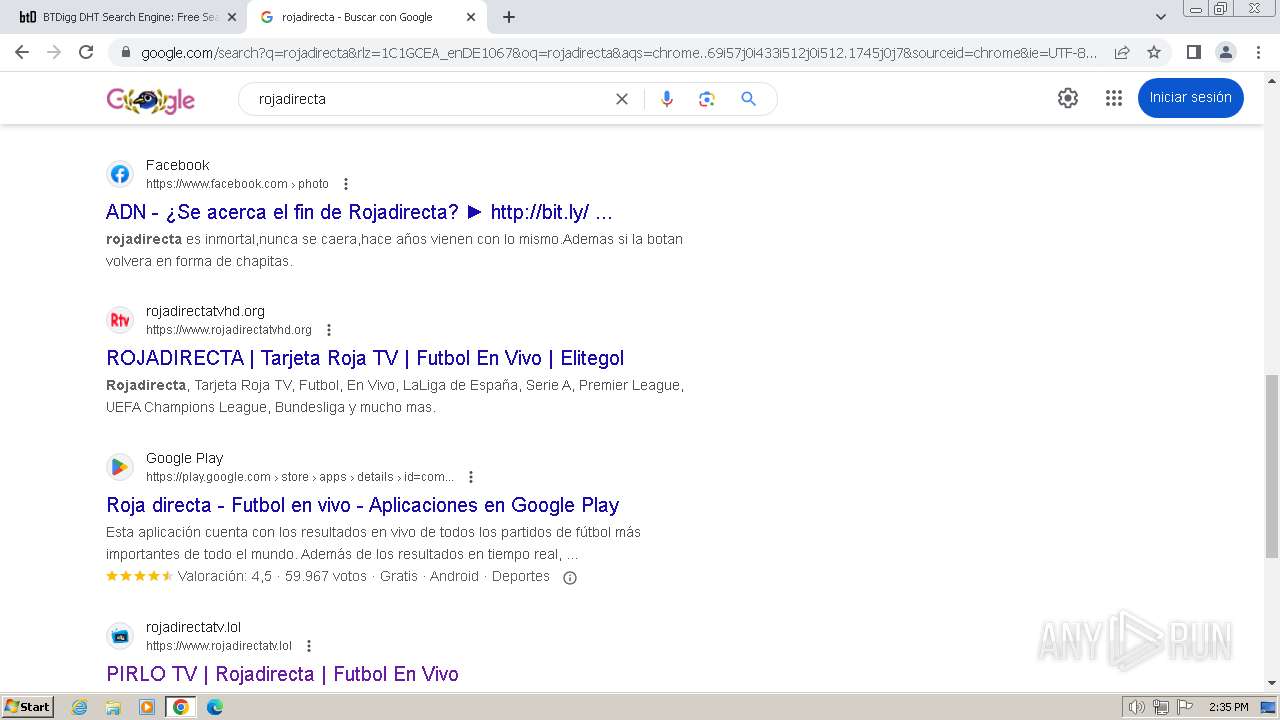Close the BTDigg tab
The width and height of the screenshot is (1280, 720).
click(232, 17)
